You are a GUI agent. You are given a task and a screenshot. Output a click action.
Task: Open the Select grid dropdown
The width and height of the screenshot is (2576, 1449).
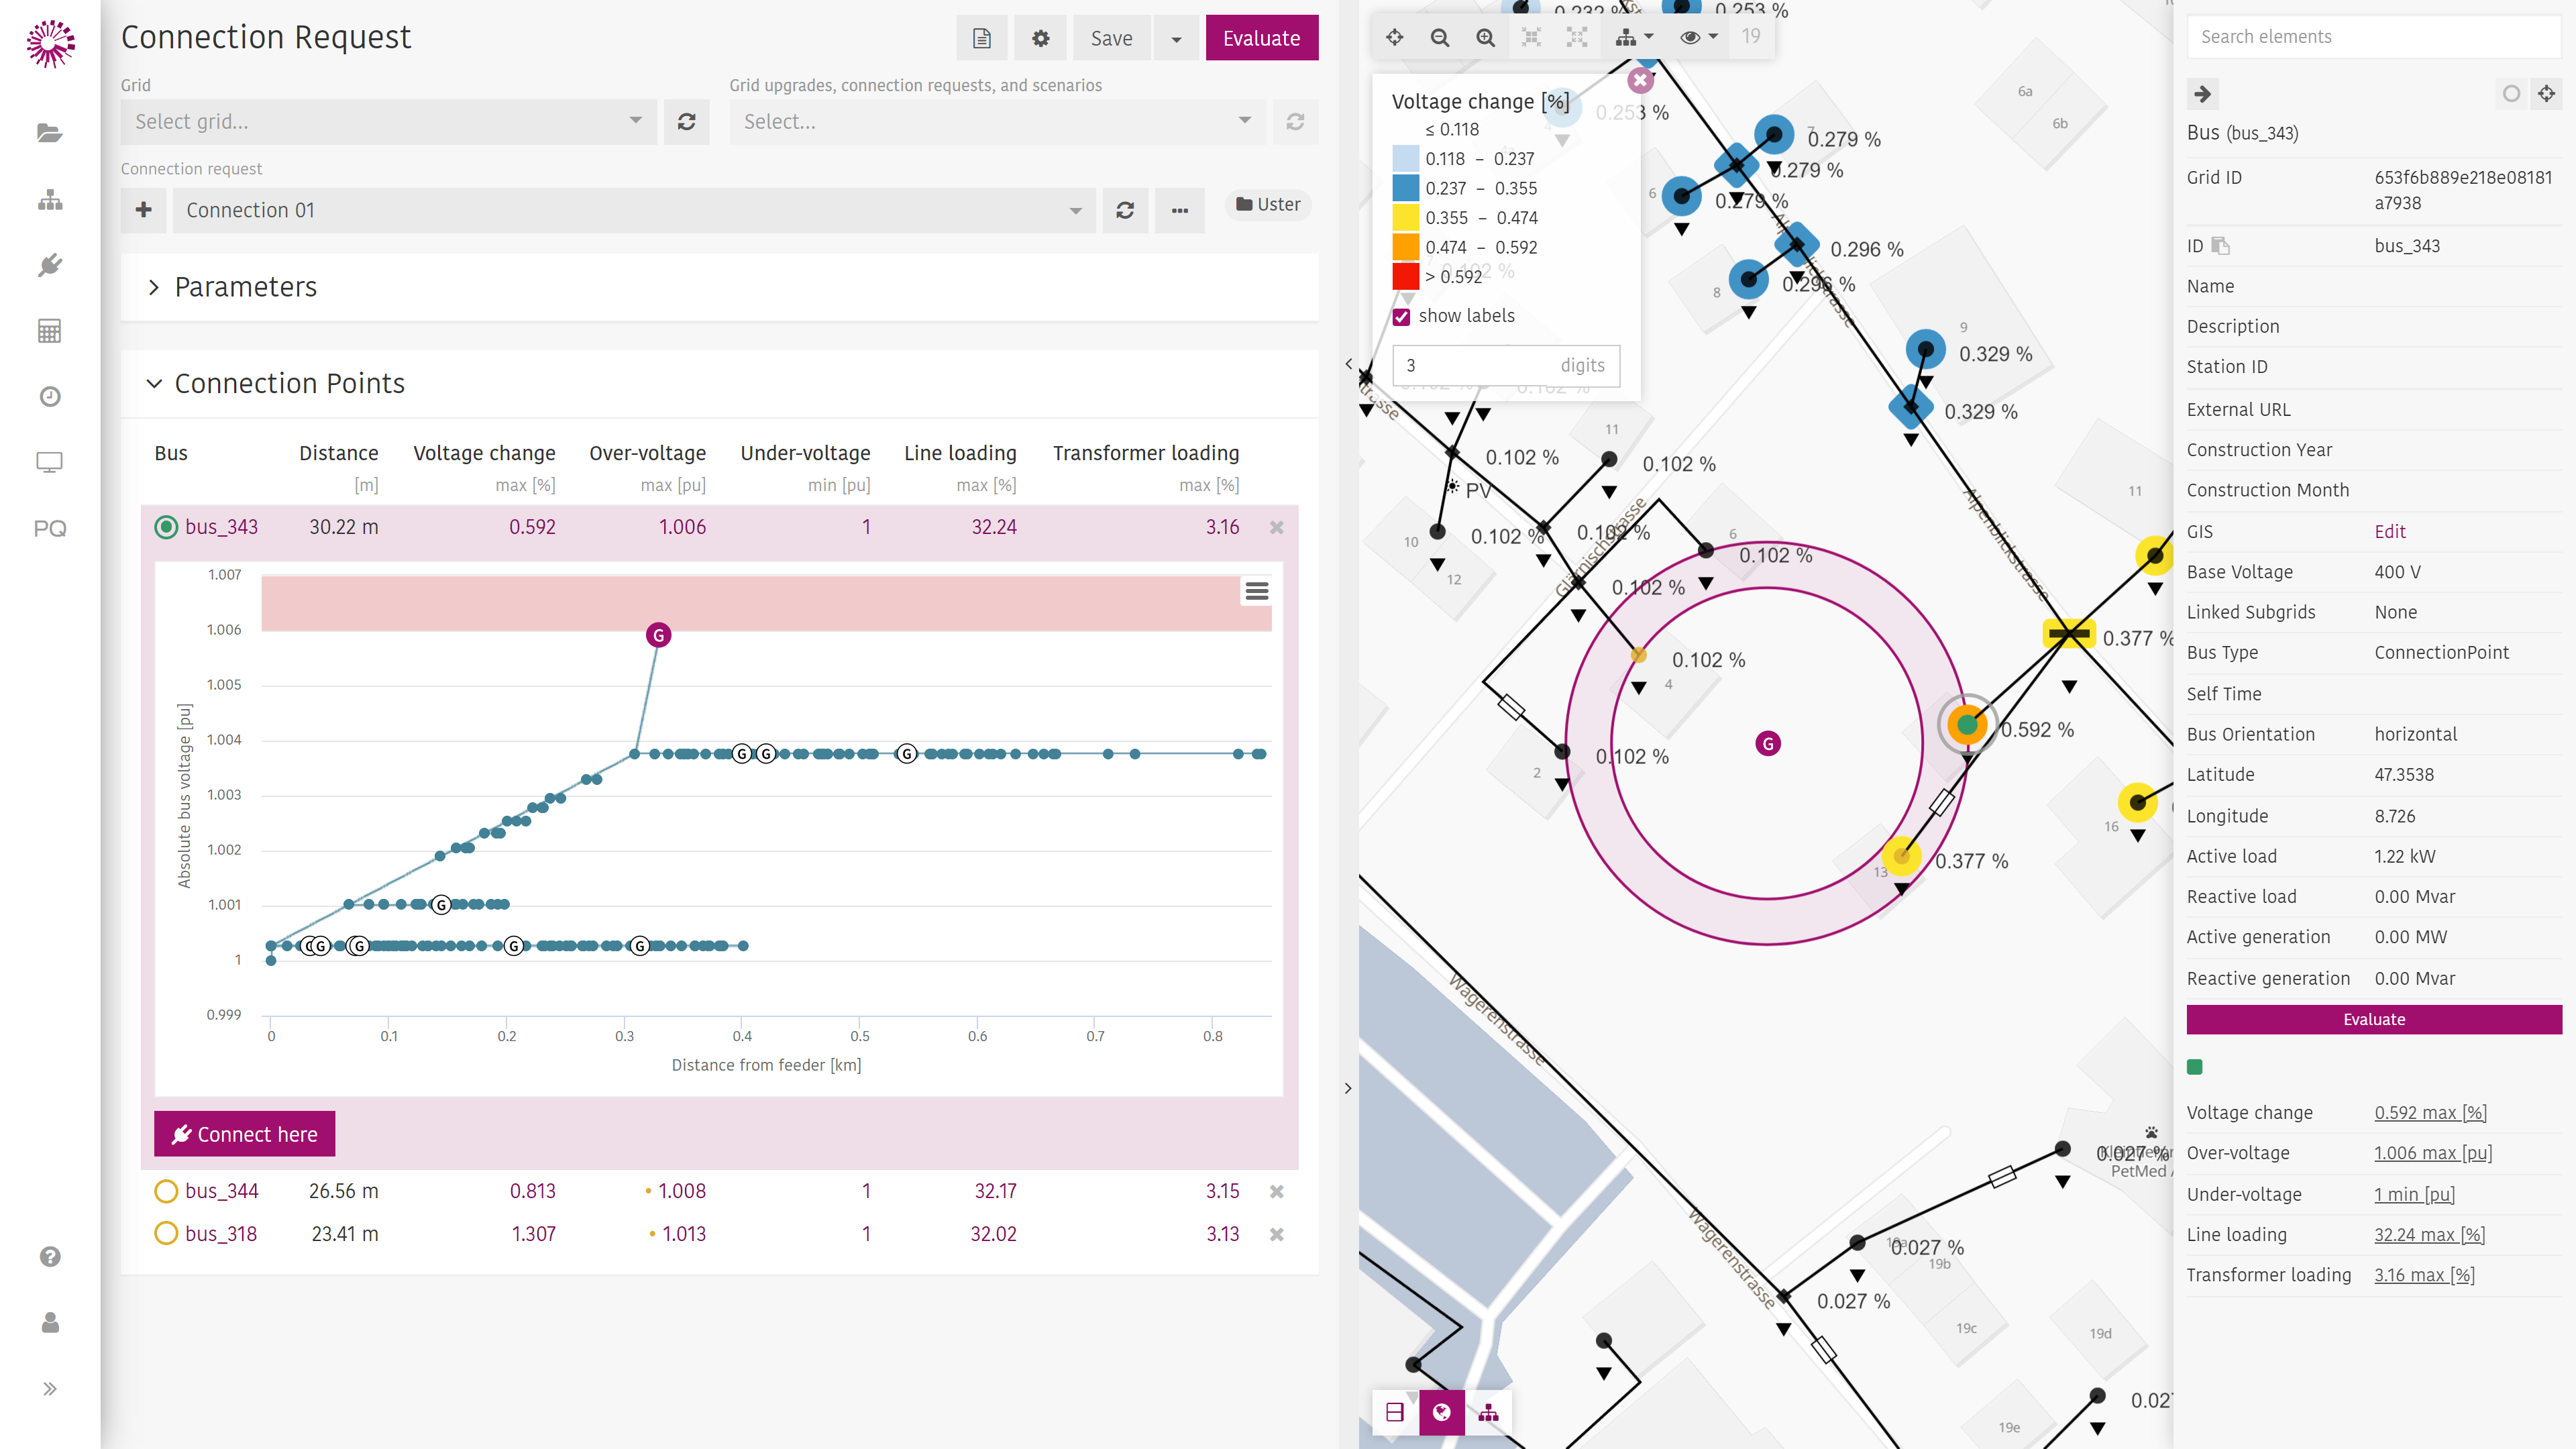(x=389, y=122)
